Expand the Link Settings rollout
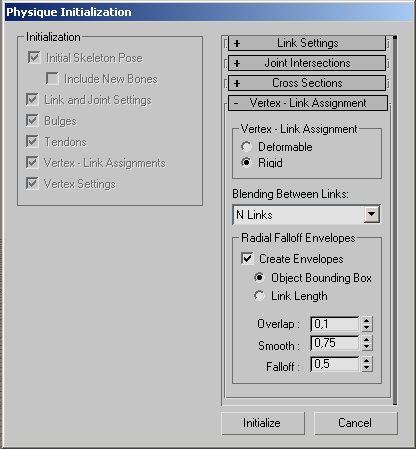416x450 pixels. coord(307,43)
